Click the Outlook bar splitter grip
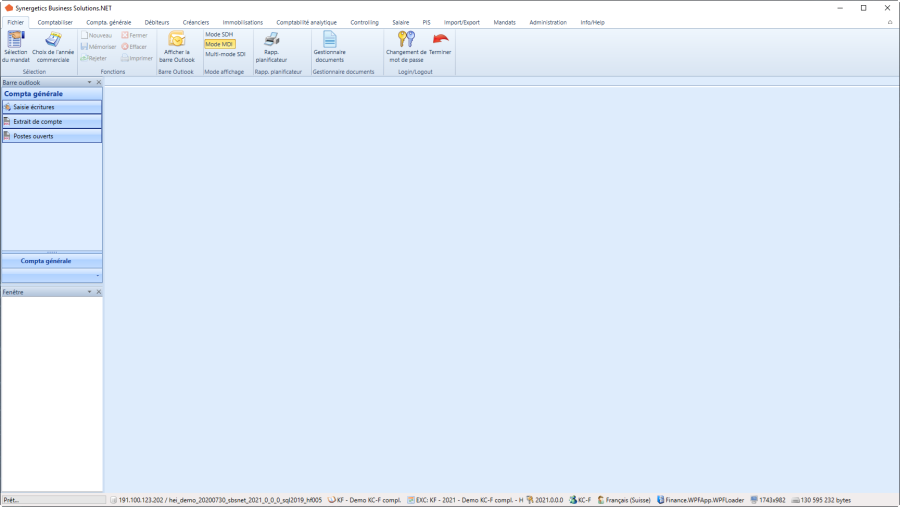The width and height of the screenshot is (900, 507). tap(52, 252)
